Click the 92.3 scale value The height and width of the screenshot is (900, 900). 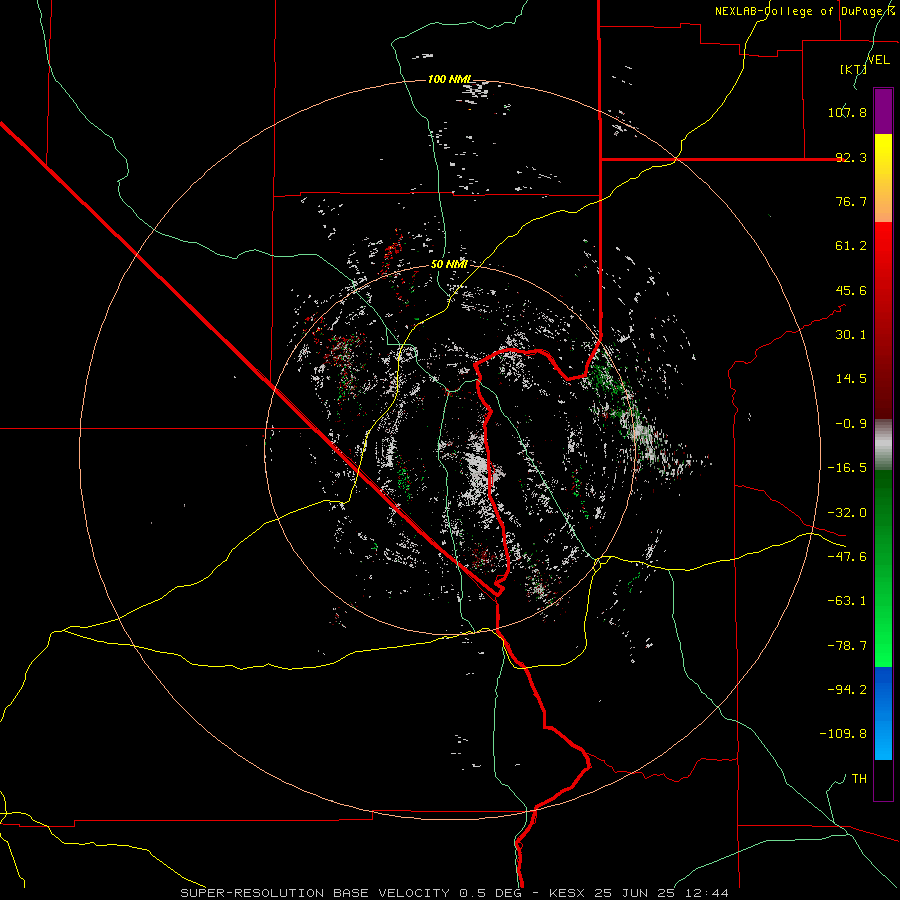(x=851, y=157)
